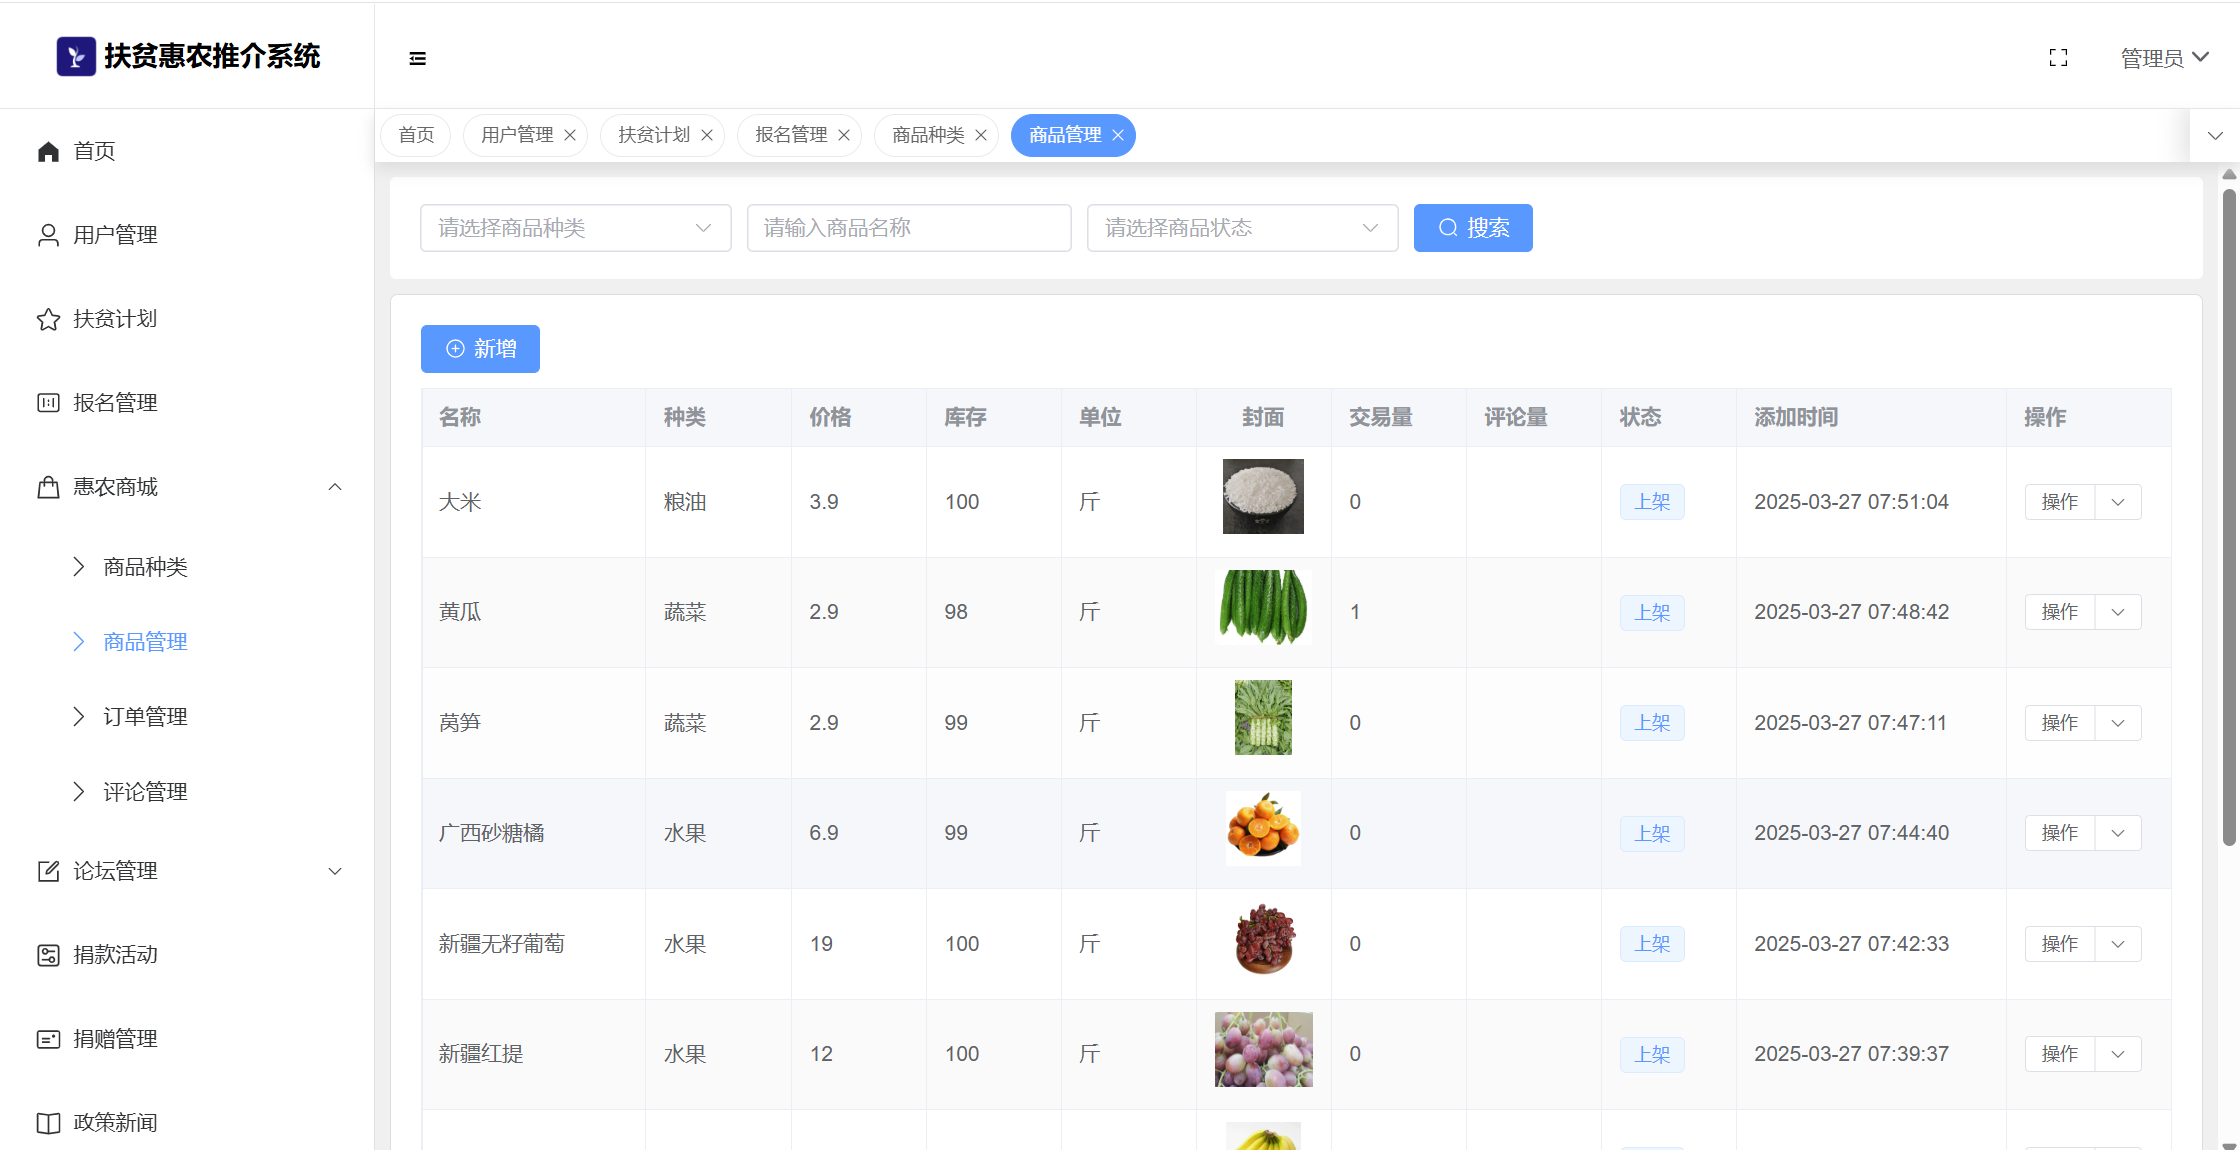Select 订单管理 submenu item
The width and height of the screenshot is (2240, 1150).
coord(145,717)
